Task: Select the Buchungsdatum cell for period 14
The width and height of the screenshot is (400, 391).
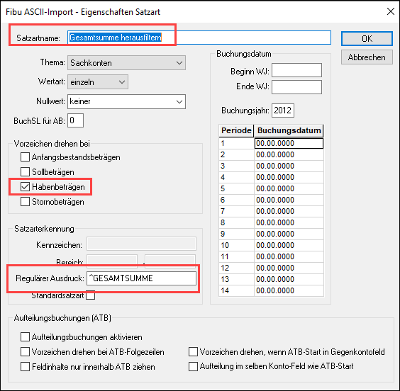Action: click(289, 291)
